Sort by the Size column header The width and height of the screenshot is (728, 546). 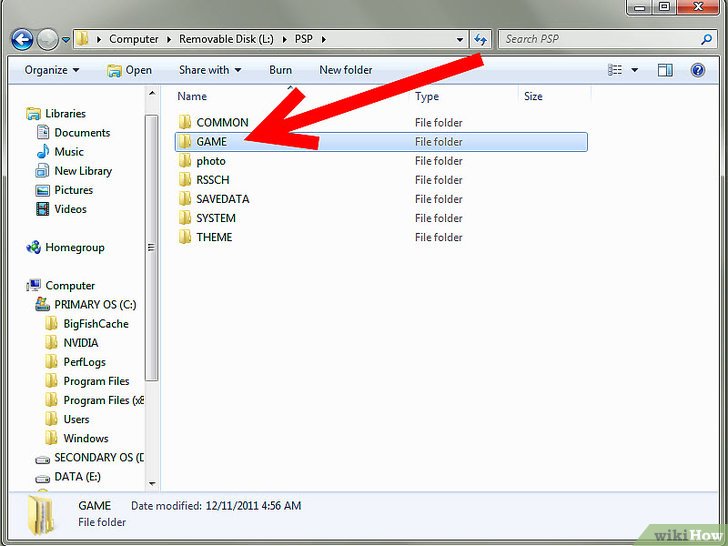click(x=533, y=96)
